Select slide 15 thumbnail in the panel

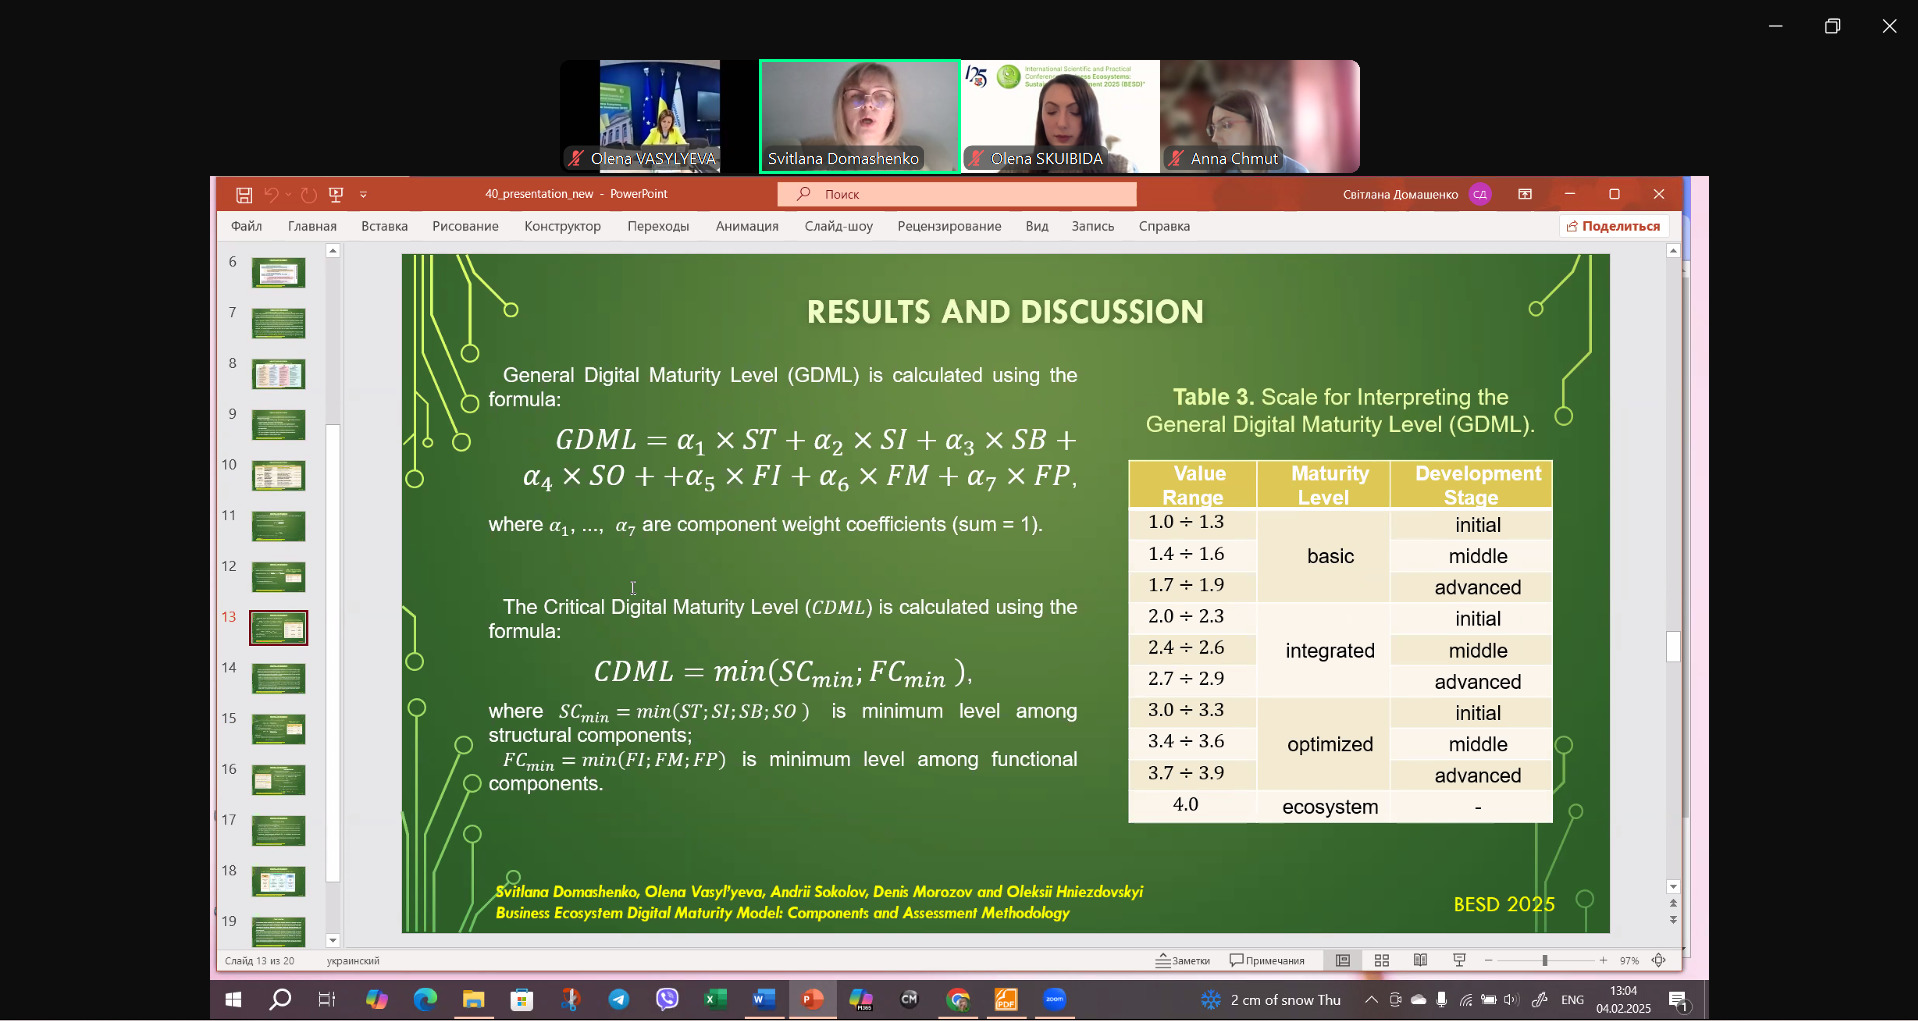pos(278,729)
